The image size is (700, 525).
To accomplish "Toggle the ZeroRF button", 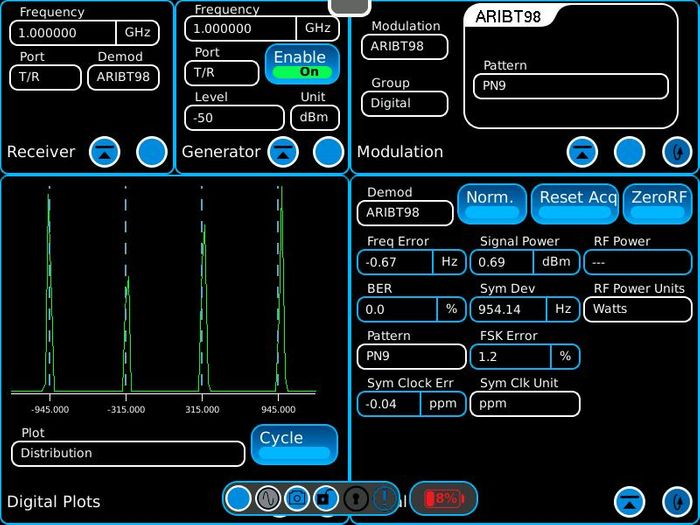I will point(658,204).
